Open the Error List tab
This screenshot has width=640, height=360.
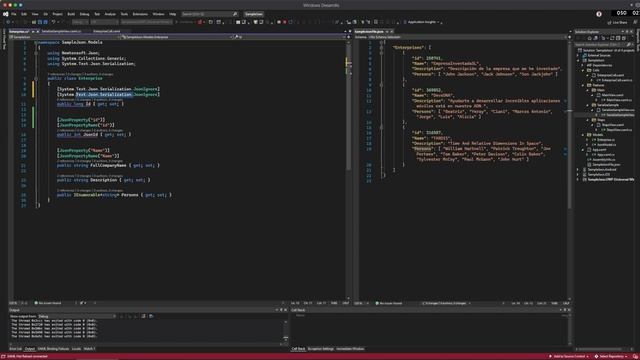(x=16, y=349)
